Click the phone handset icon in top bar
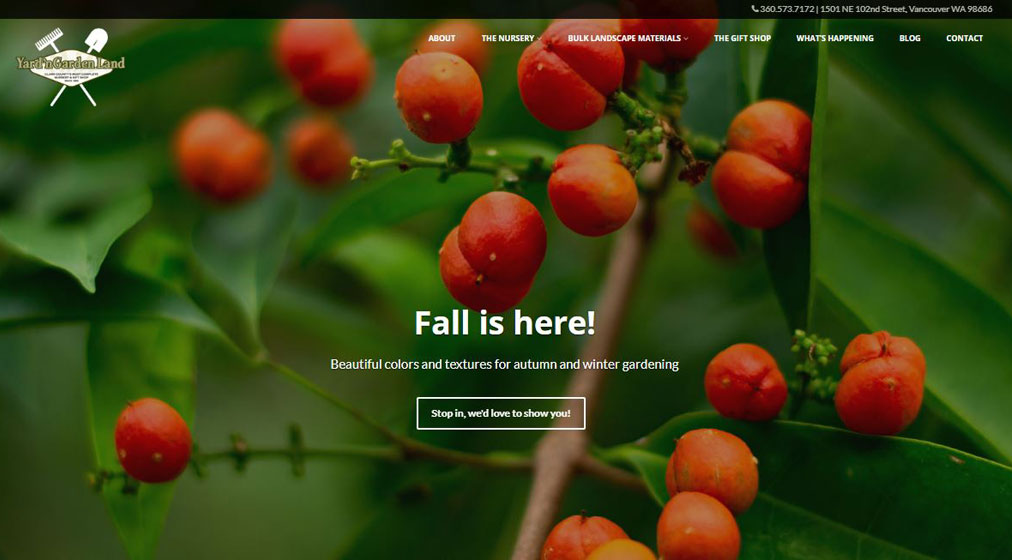 (755, 9)
